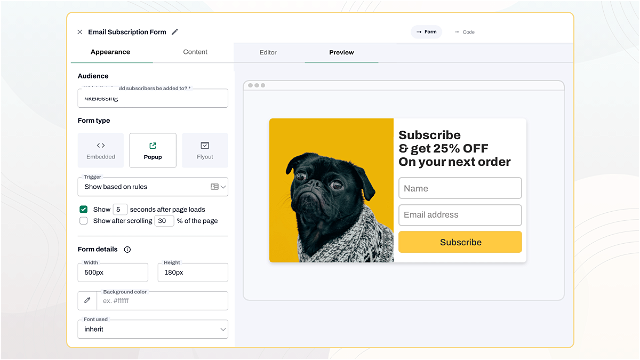Image resolution: width=640 pixels, height=360 pixels.
Task: Close the Email Subscription Form editor
Action: [80, 32]
